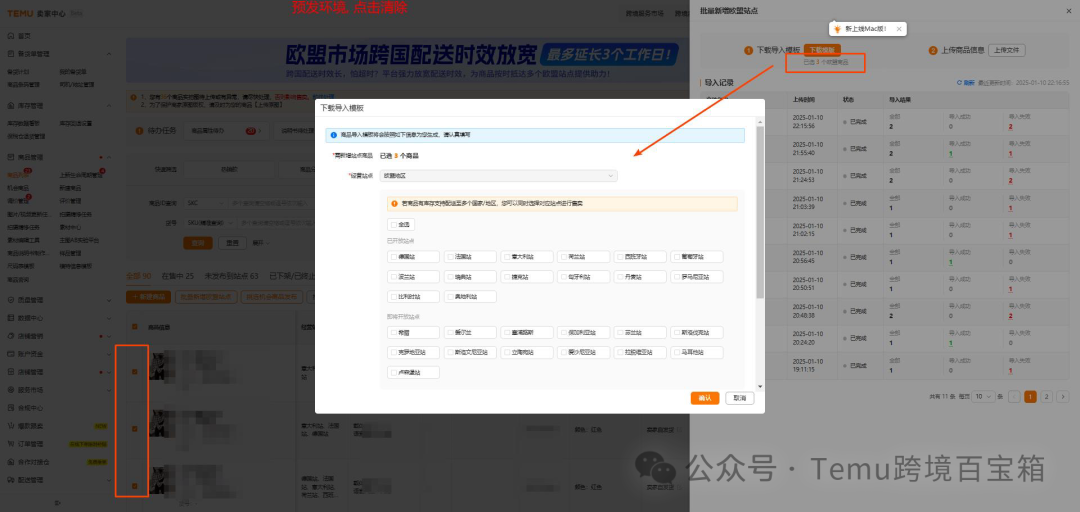Viewport: 1080px width, 512px height.
Task: Click the 欧盟市场跨国配送时效放宽 banner
Action: click(x=406, y=60)
